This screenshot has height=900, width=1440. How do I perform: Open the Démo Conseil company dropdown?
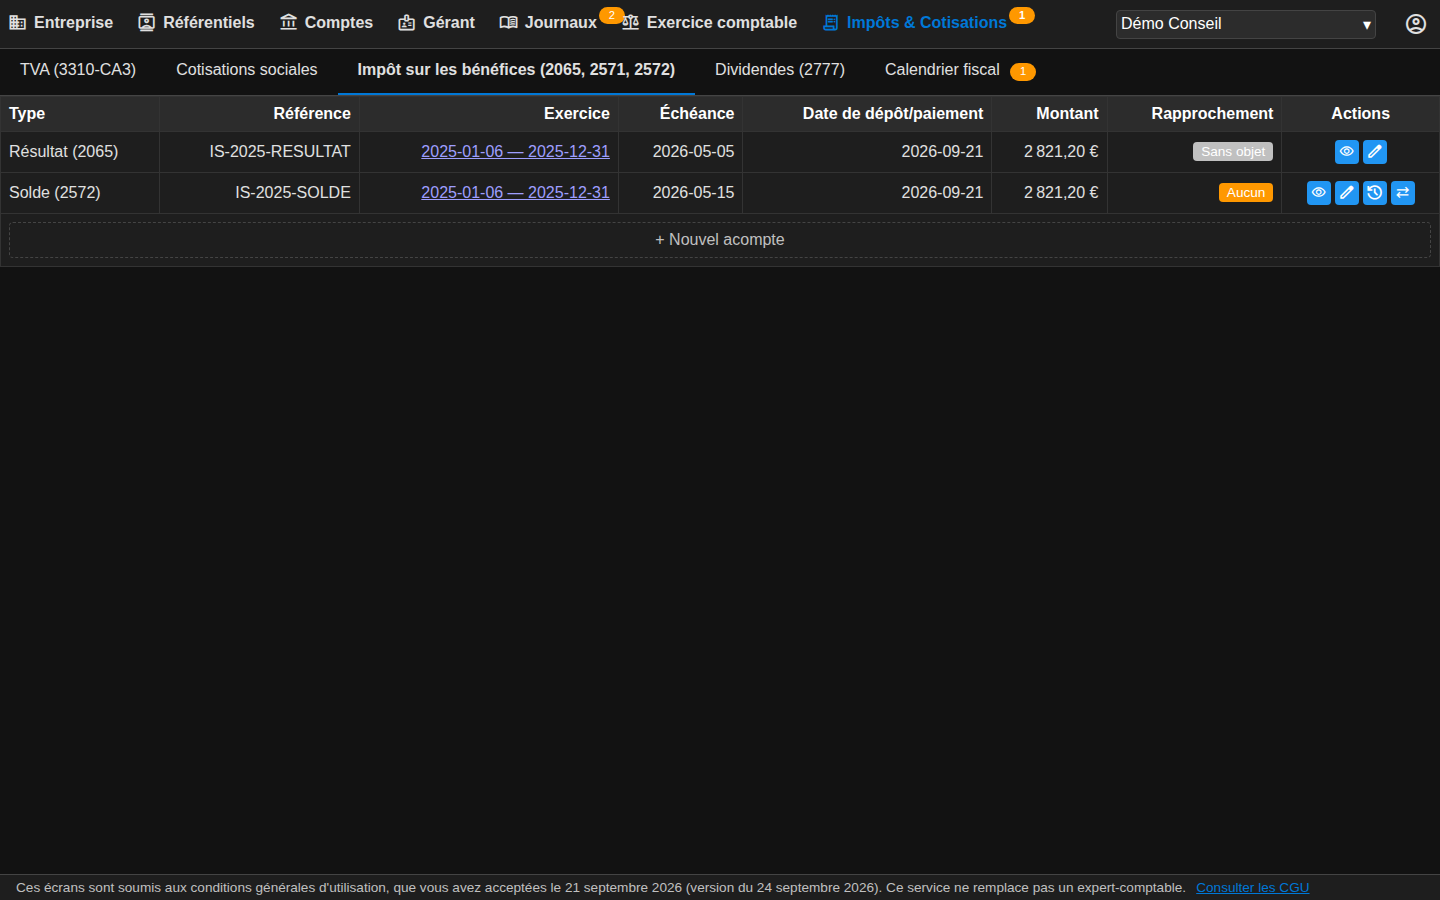(1246, 24)
